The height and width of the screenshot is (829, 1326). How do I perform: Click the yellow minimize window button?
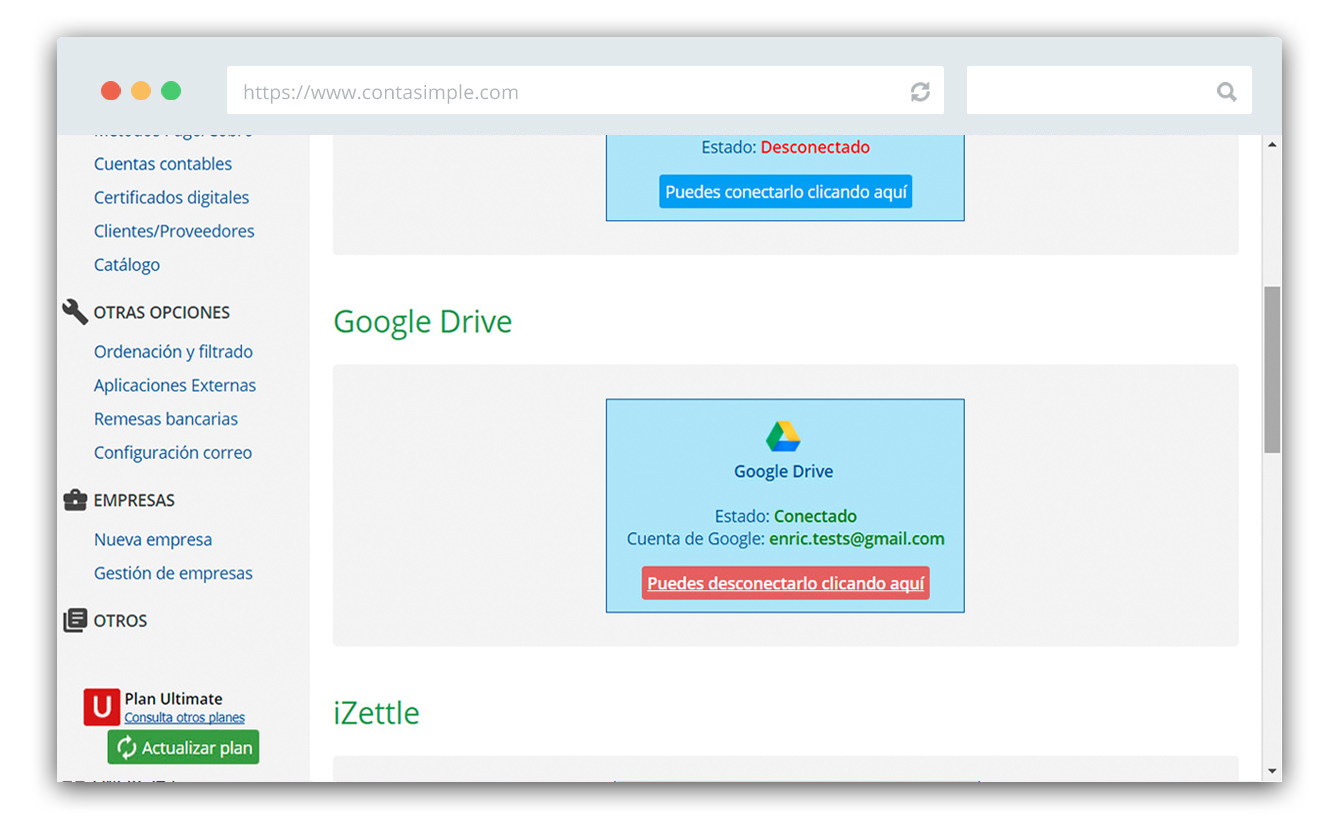tap(141, 91)
